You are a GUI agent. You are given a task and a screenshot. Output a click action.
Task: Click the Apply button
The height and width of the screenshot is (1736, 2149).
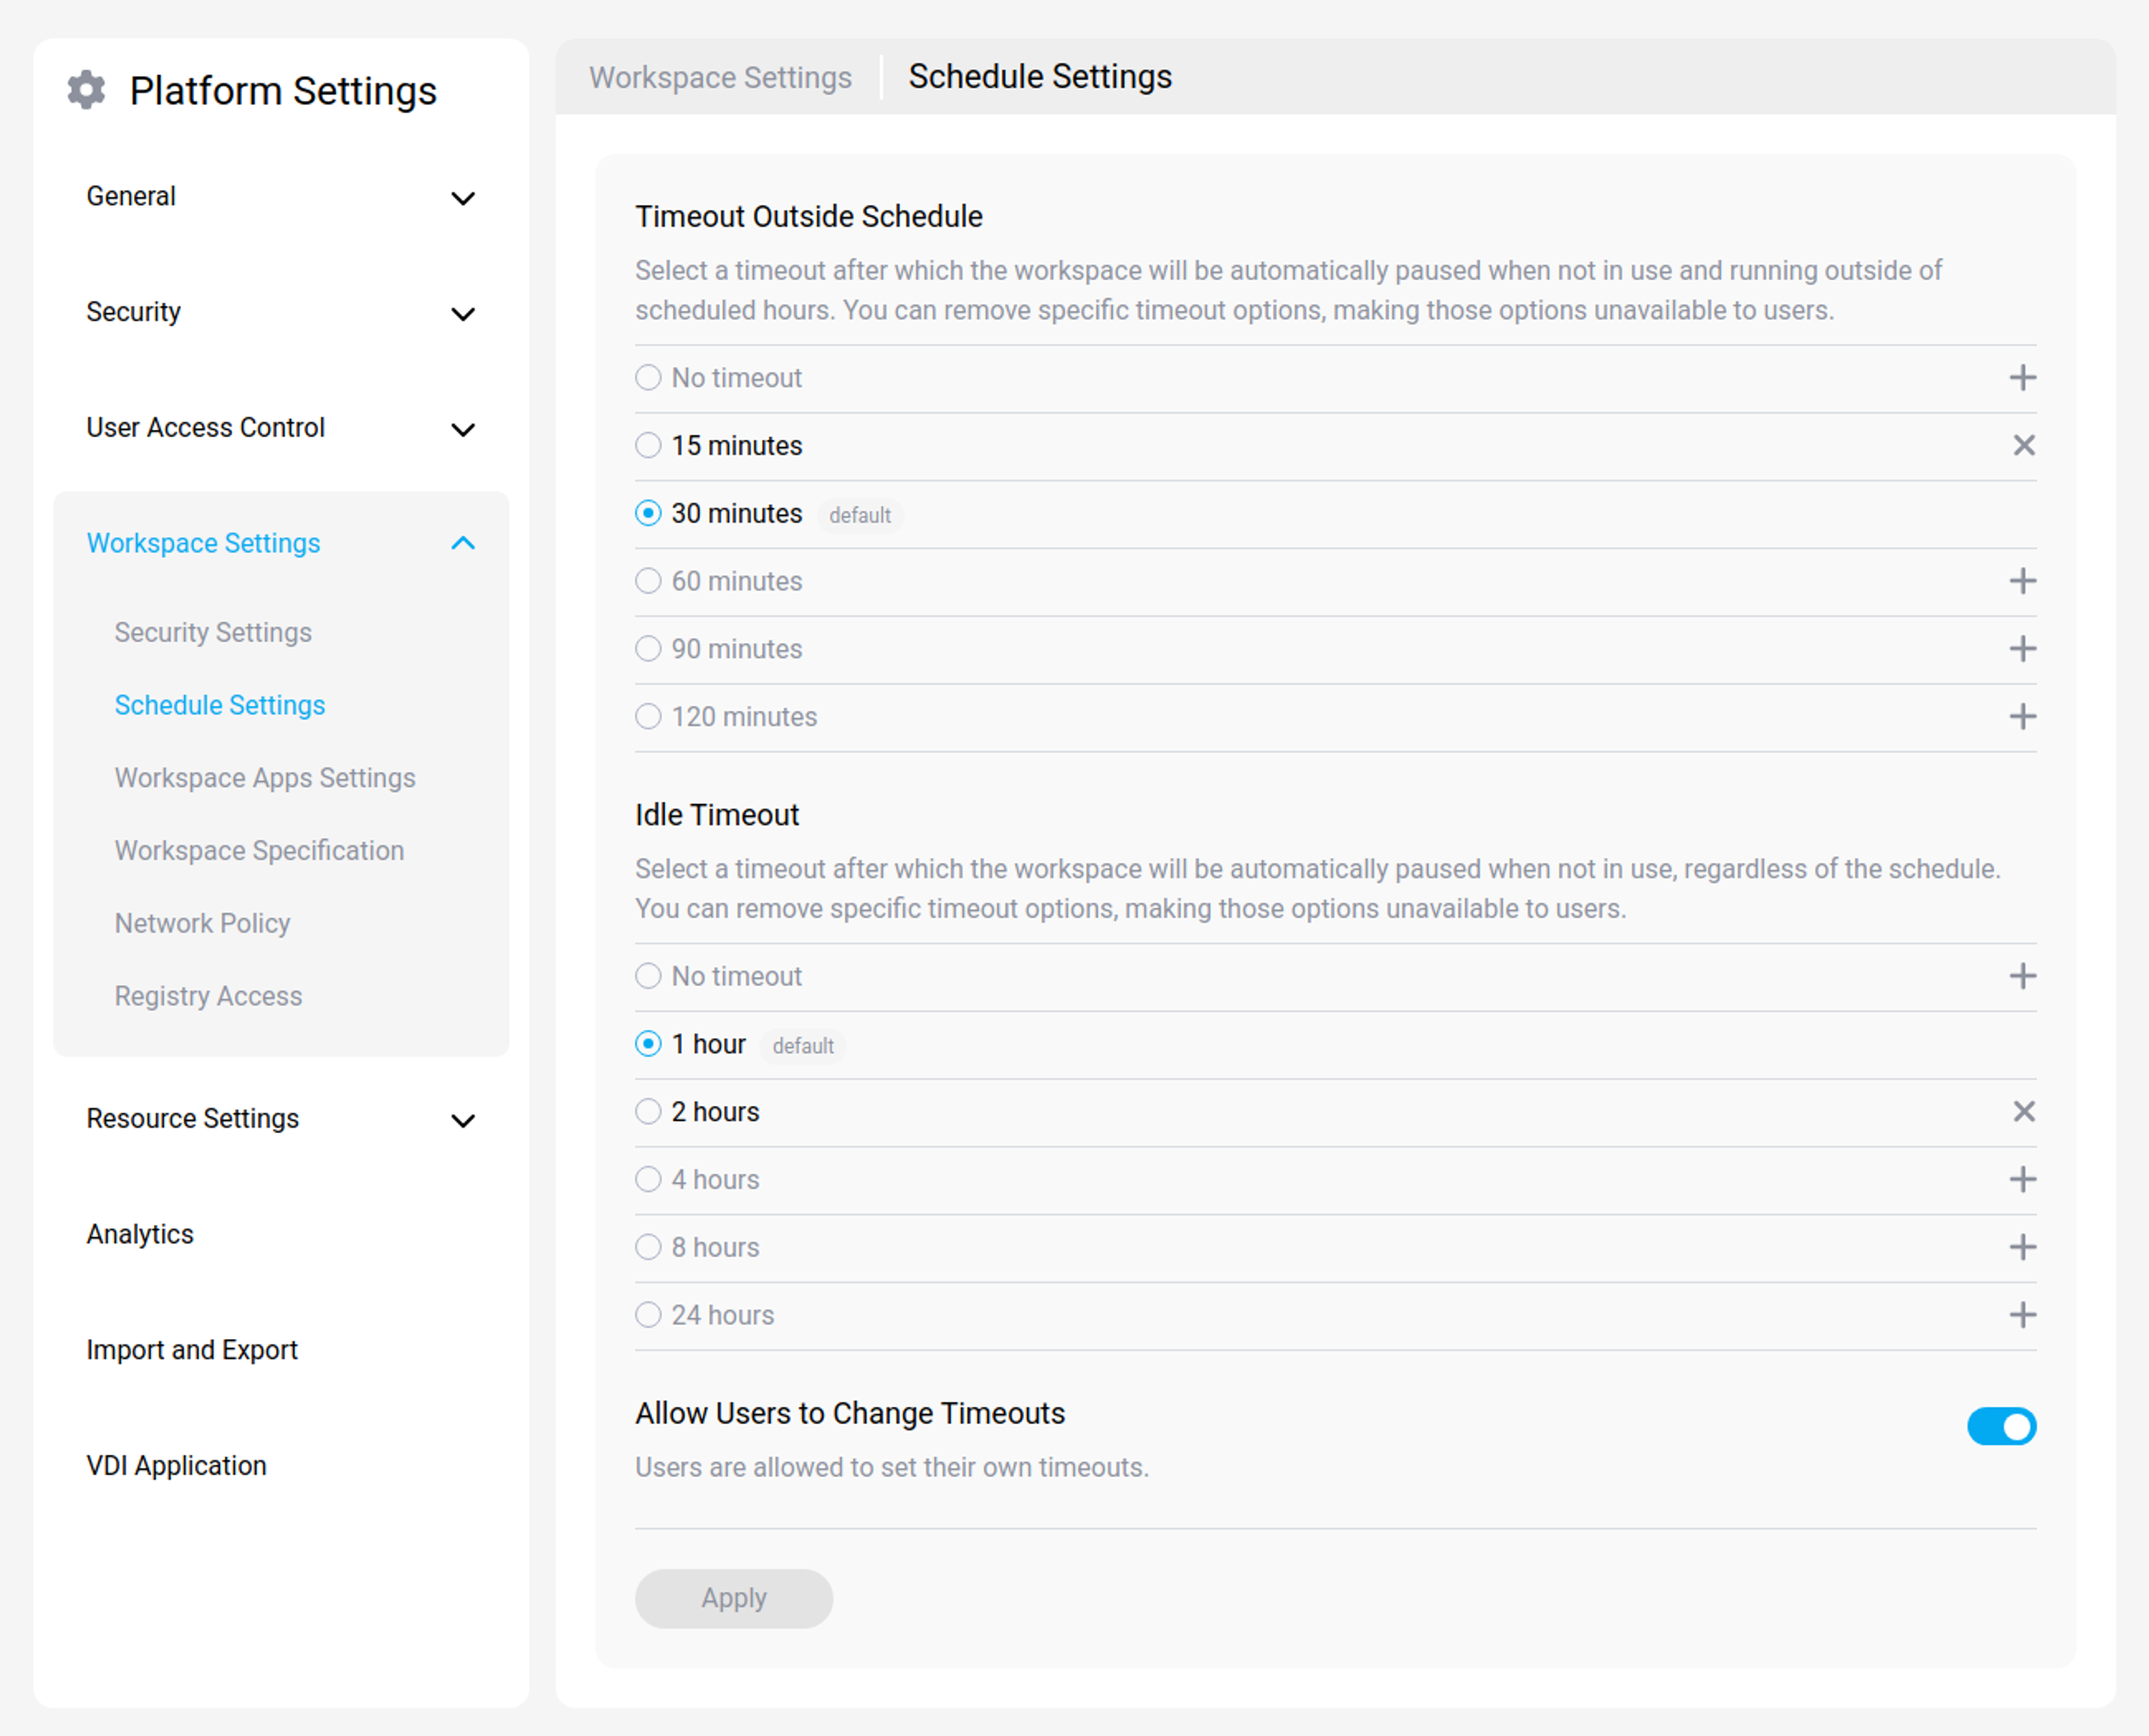(733, 1598)
